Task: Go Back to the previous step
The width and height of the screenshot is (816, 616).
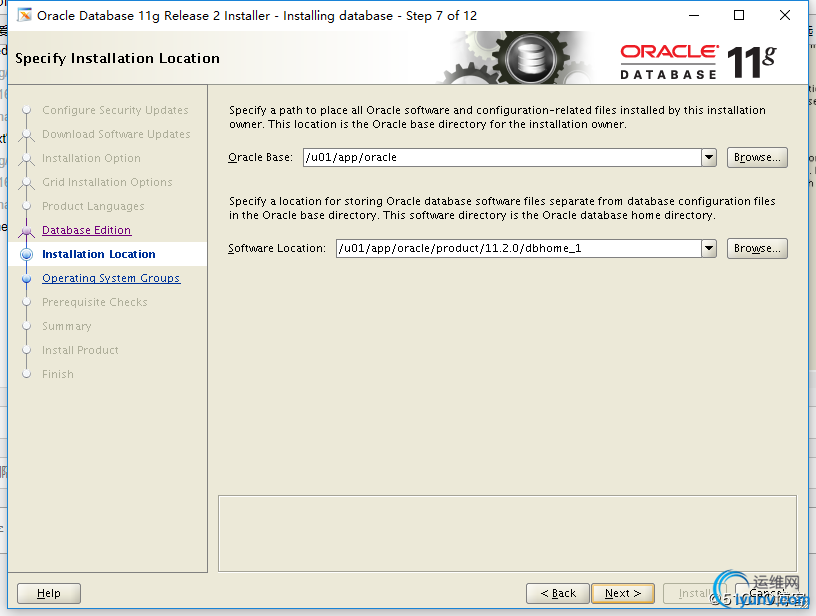Action: [x=558, y=593]
